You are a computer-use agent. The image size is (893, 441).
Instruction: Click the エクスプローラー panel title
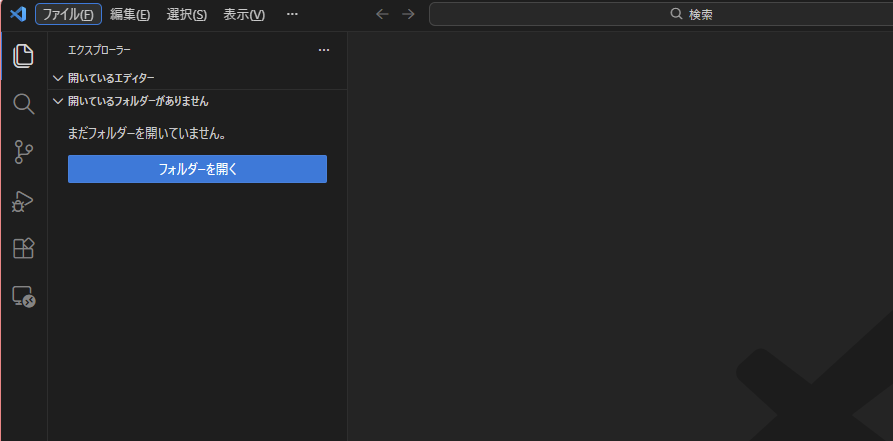point(99,50)
